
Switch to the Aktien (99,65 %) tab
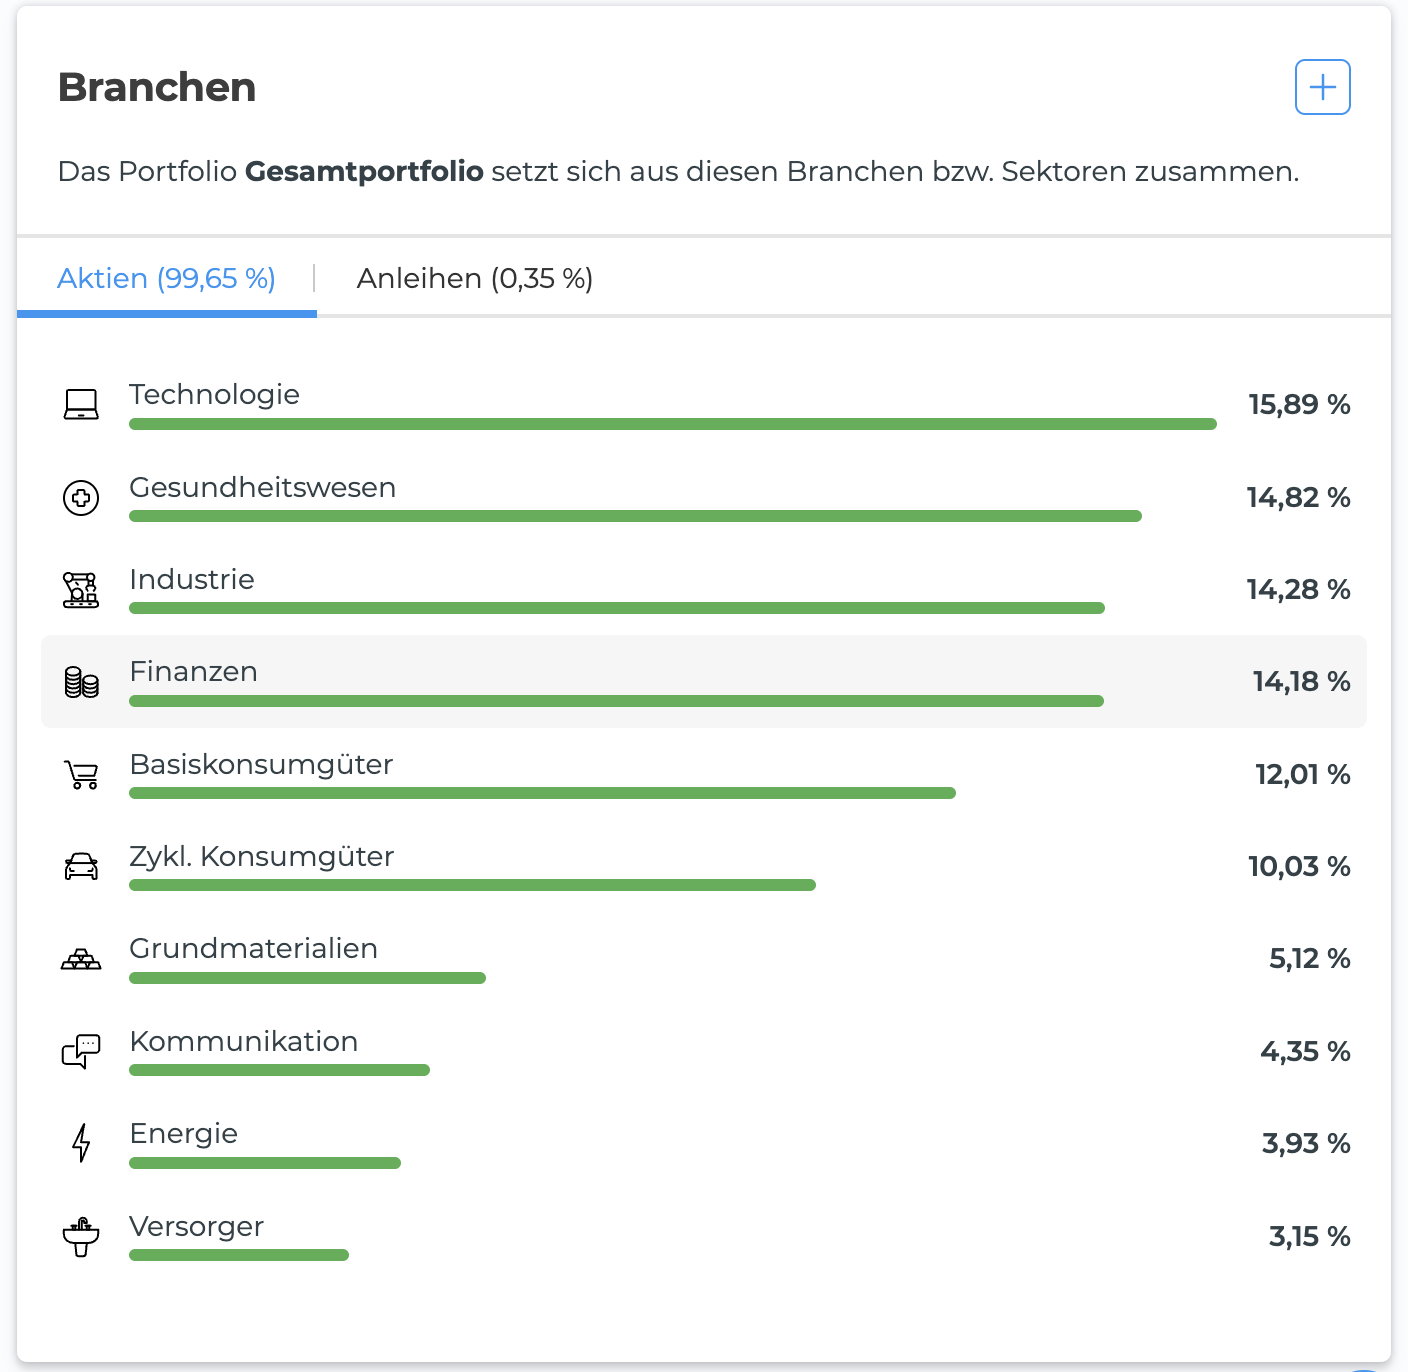[x=166, y=278]
